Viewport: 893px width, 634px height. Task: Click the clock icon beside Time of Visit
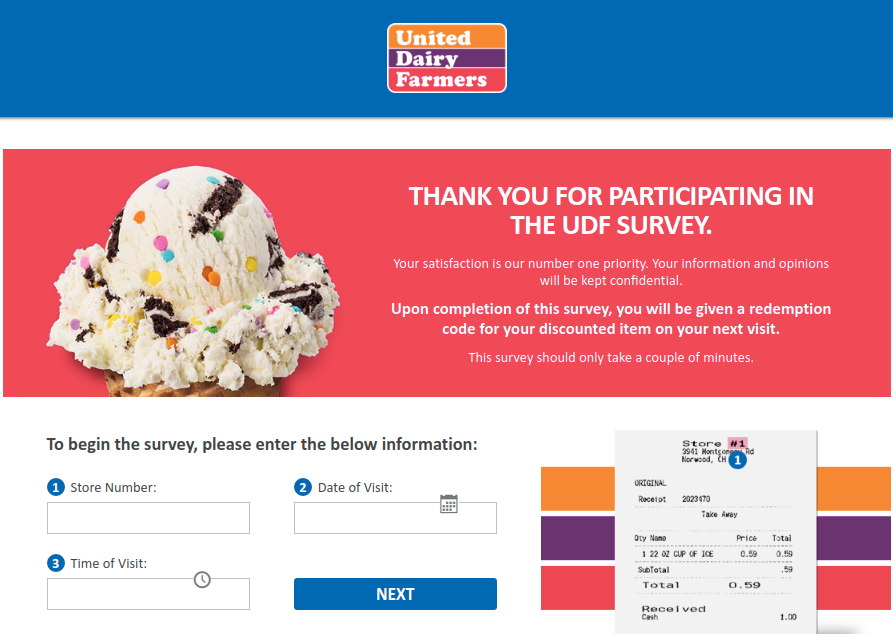click(201, 577)
